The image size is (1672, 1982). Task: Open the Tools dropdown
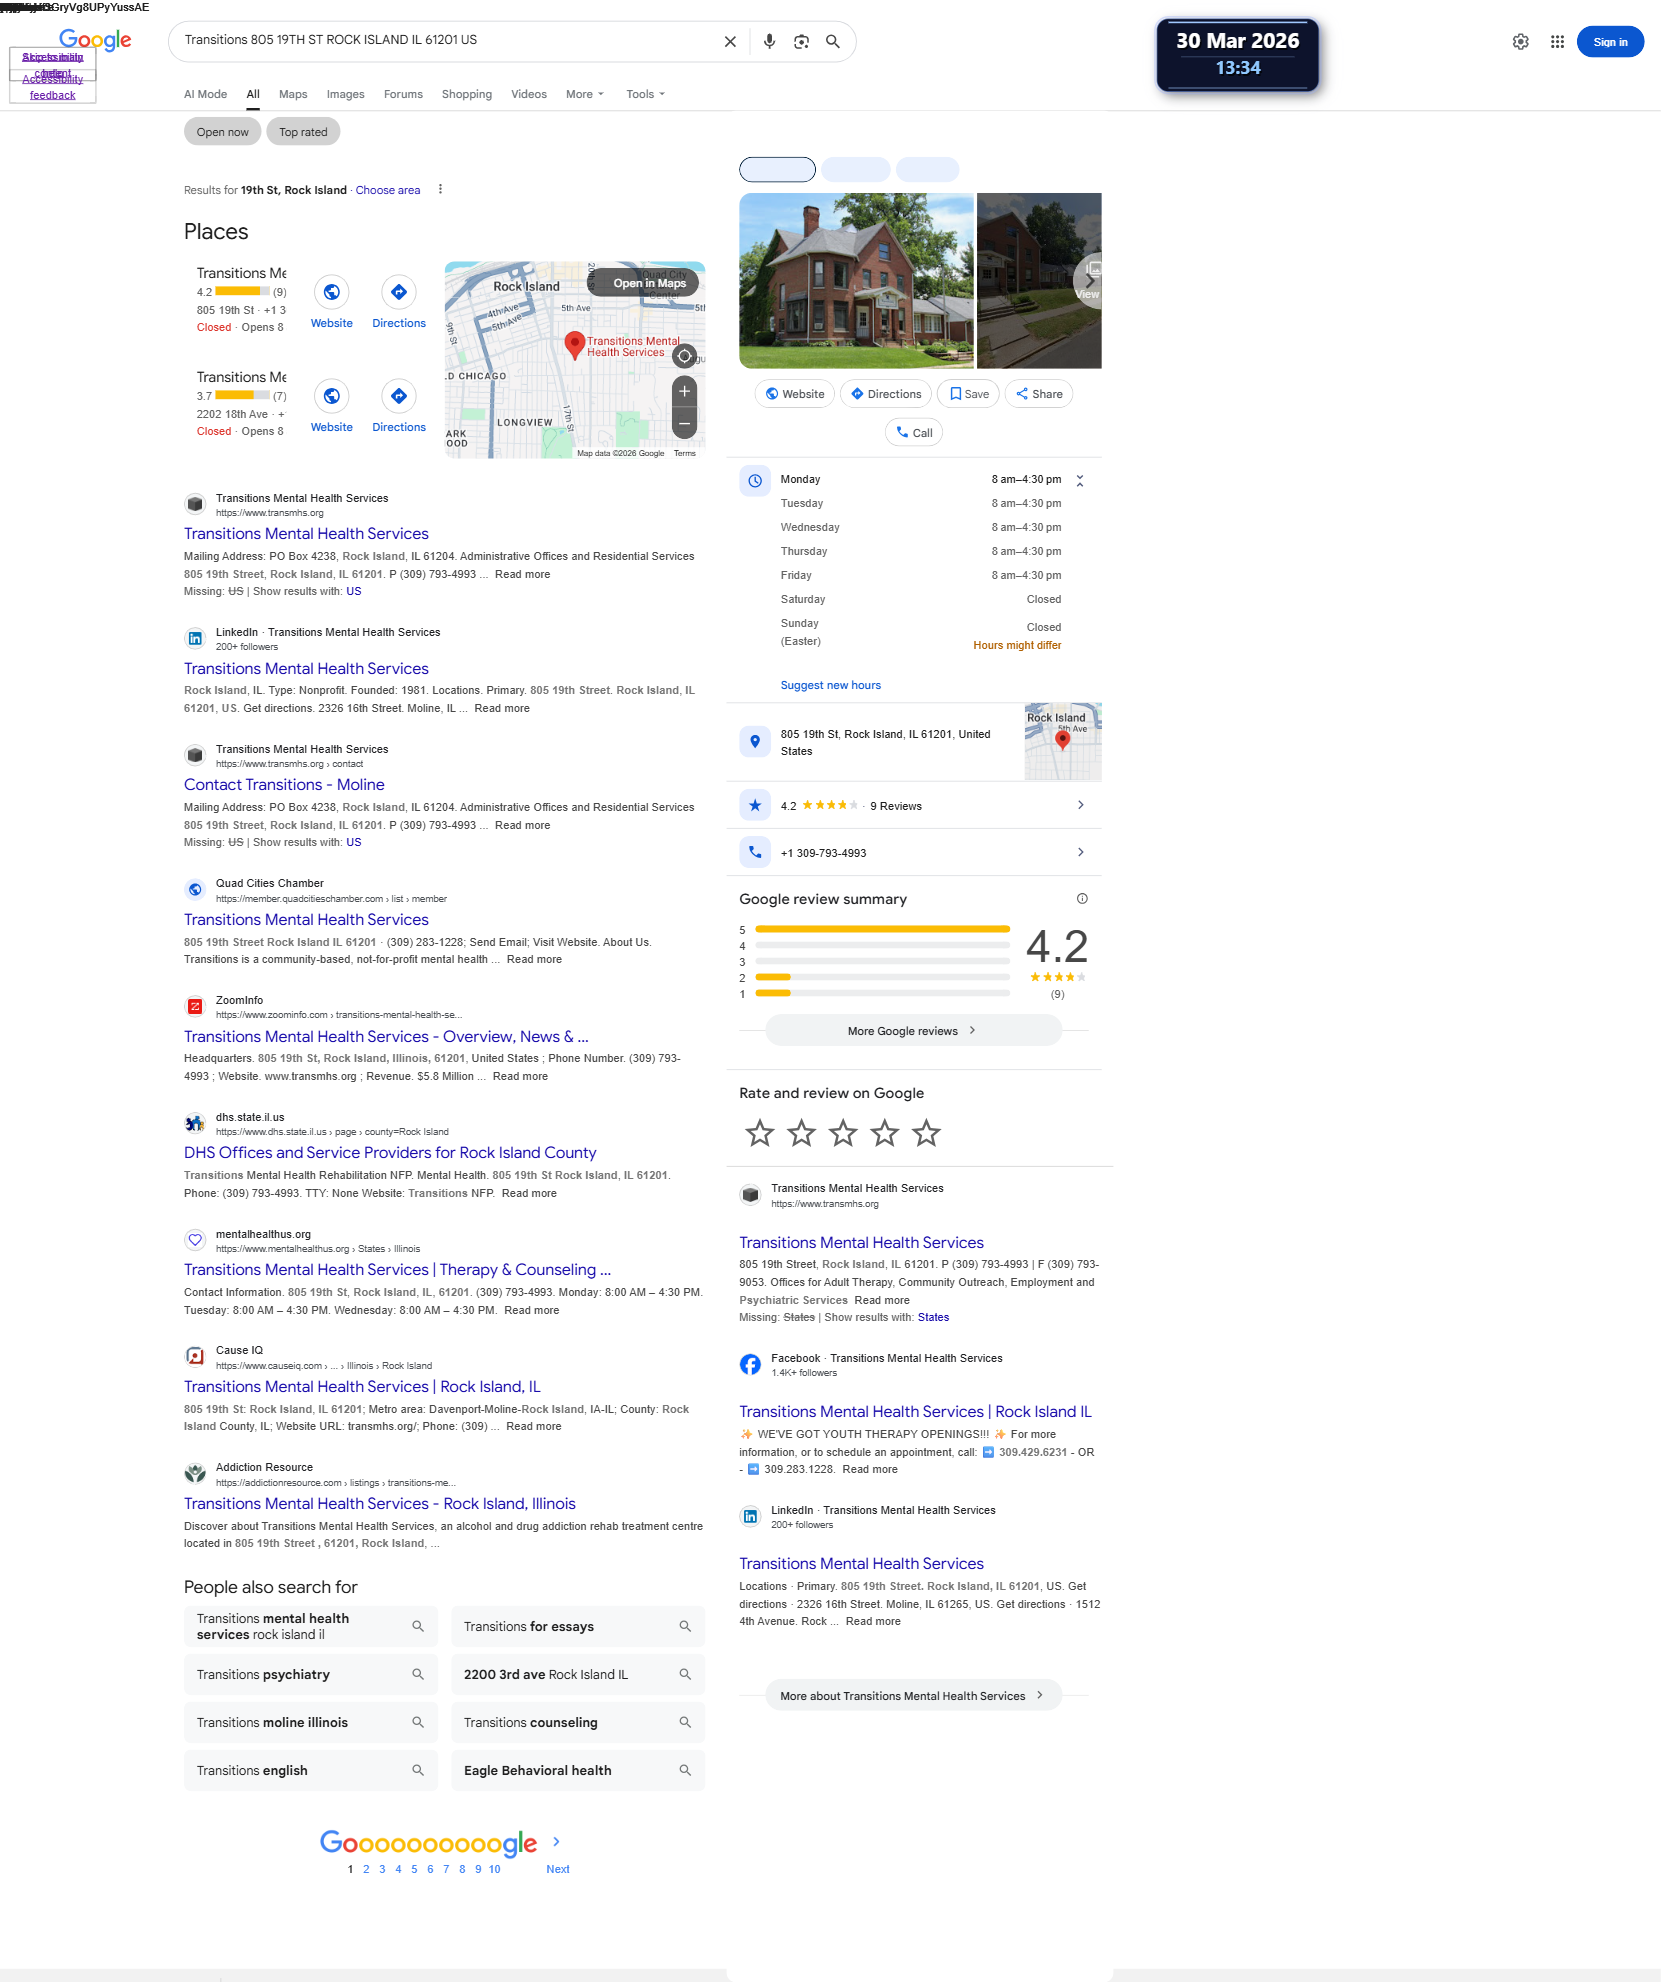coord(645,94)
